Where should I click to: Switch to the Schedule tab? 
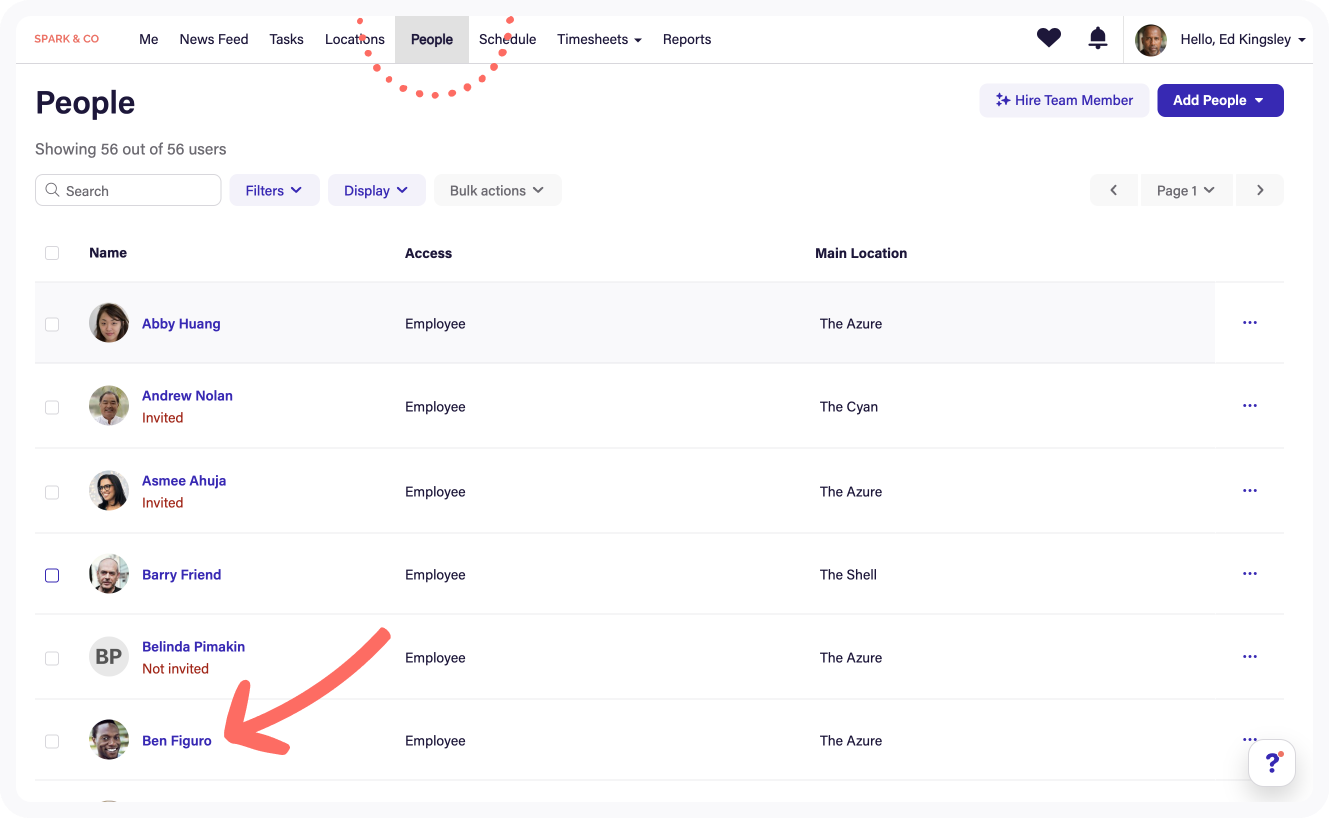coord(508,40)
